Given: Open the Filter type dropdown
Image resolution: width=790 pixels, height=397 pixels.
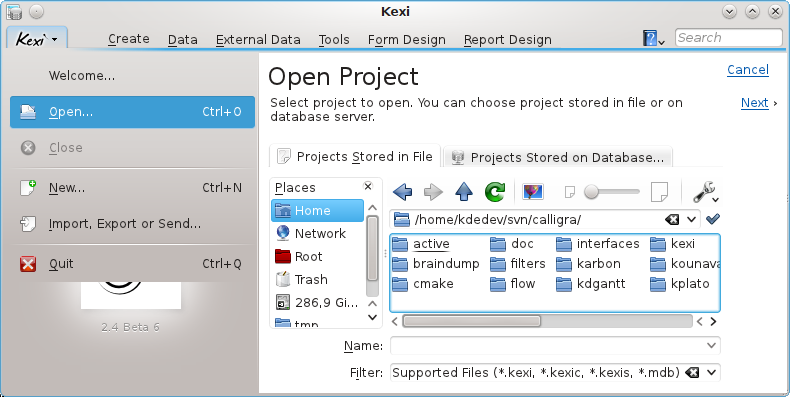Looking at the screenshot, I should (x=711, y=373).
